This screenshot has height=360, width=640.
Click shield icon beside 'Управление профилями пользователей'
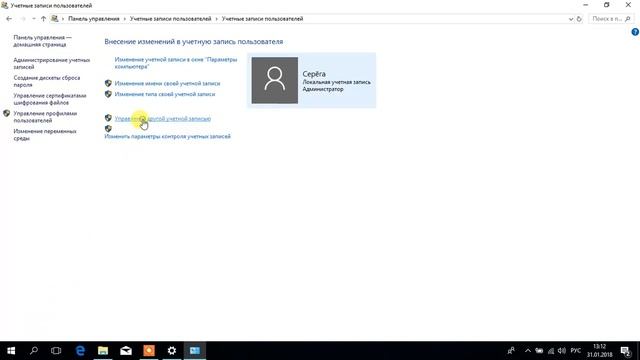7,113
